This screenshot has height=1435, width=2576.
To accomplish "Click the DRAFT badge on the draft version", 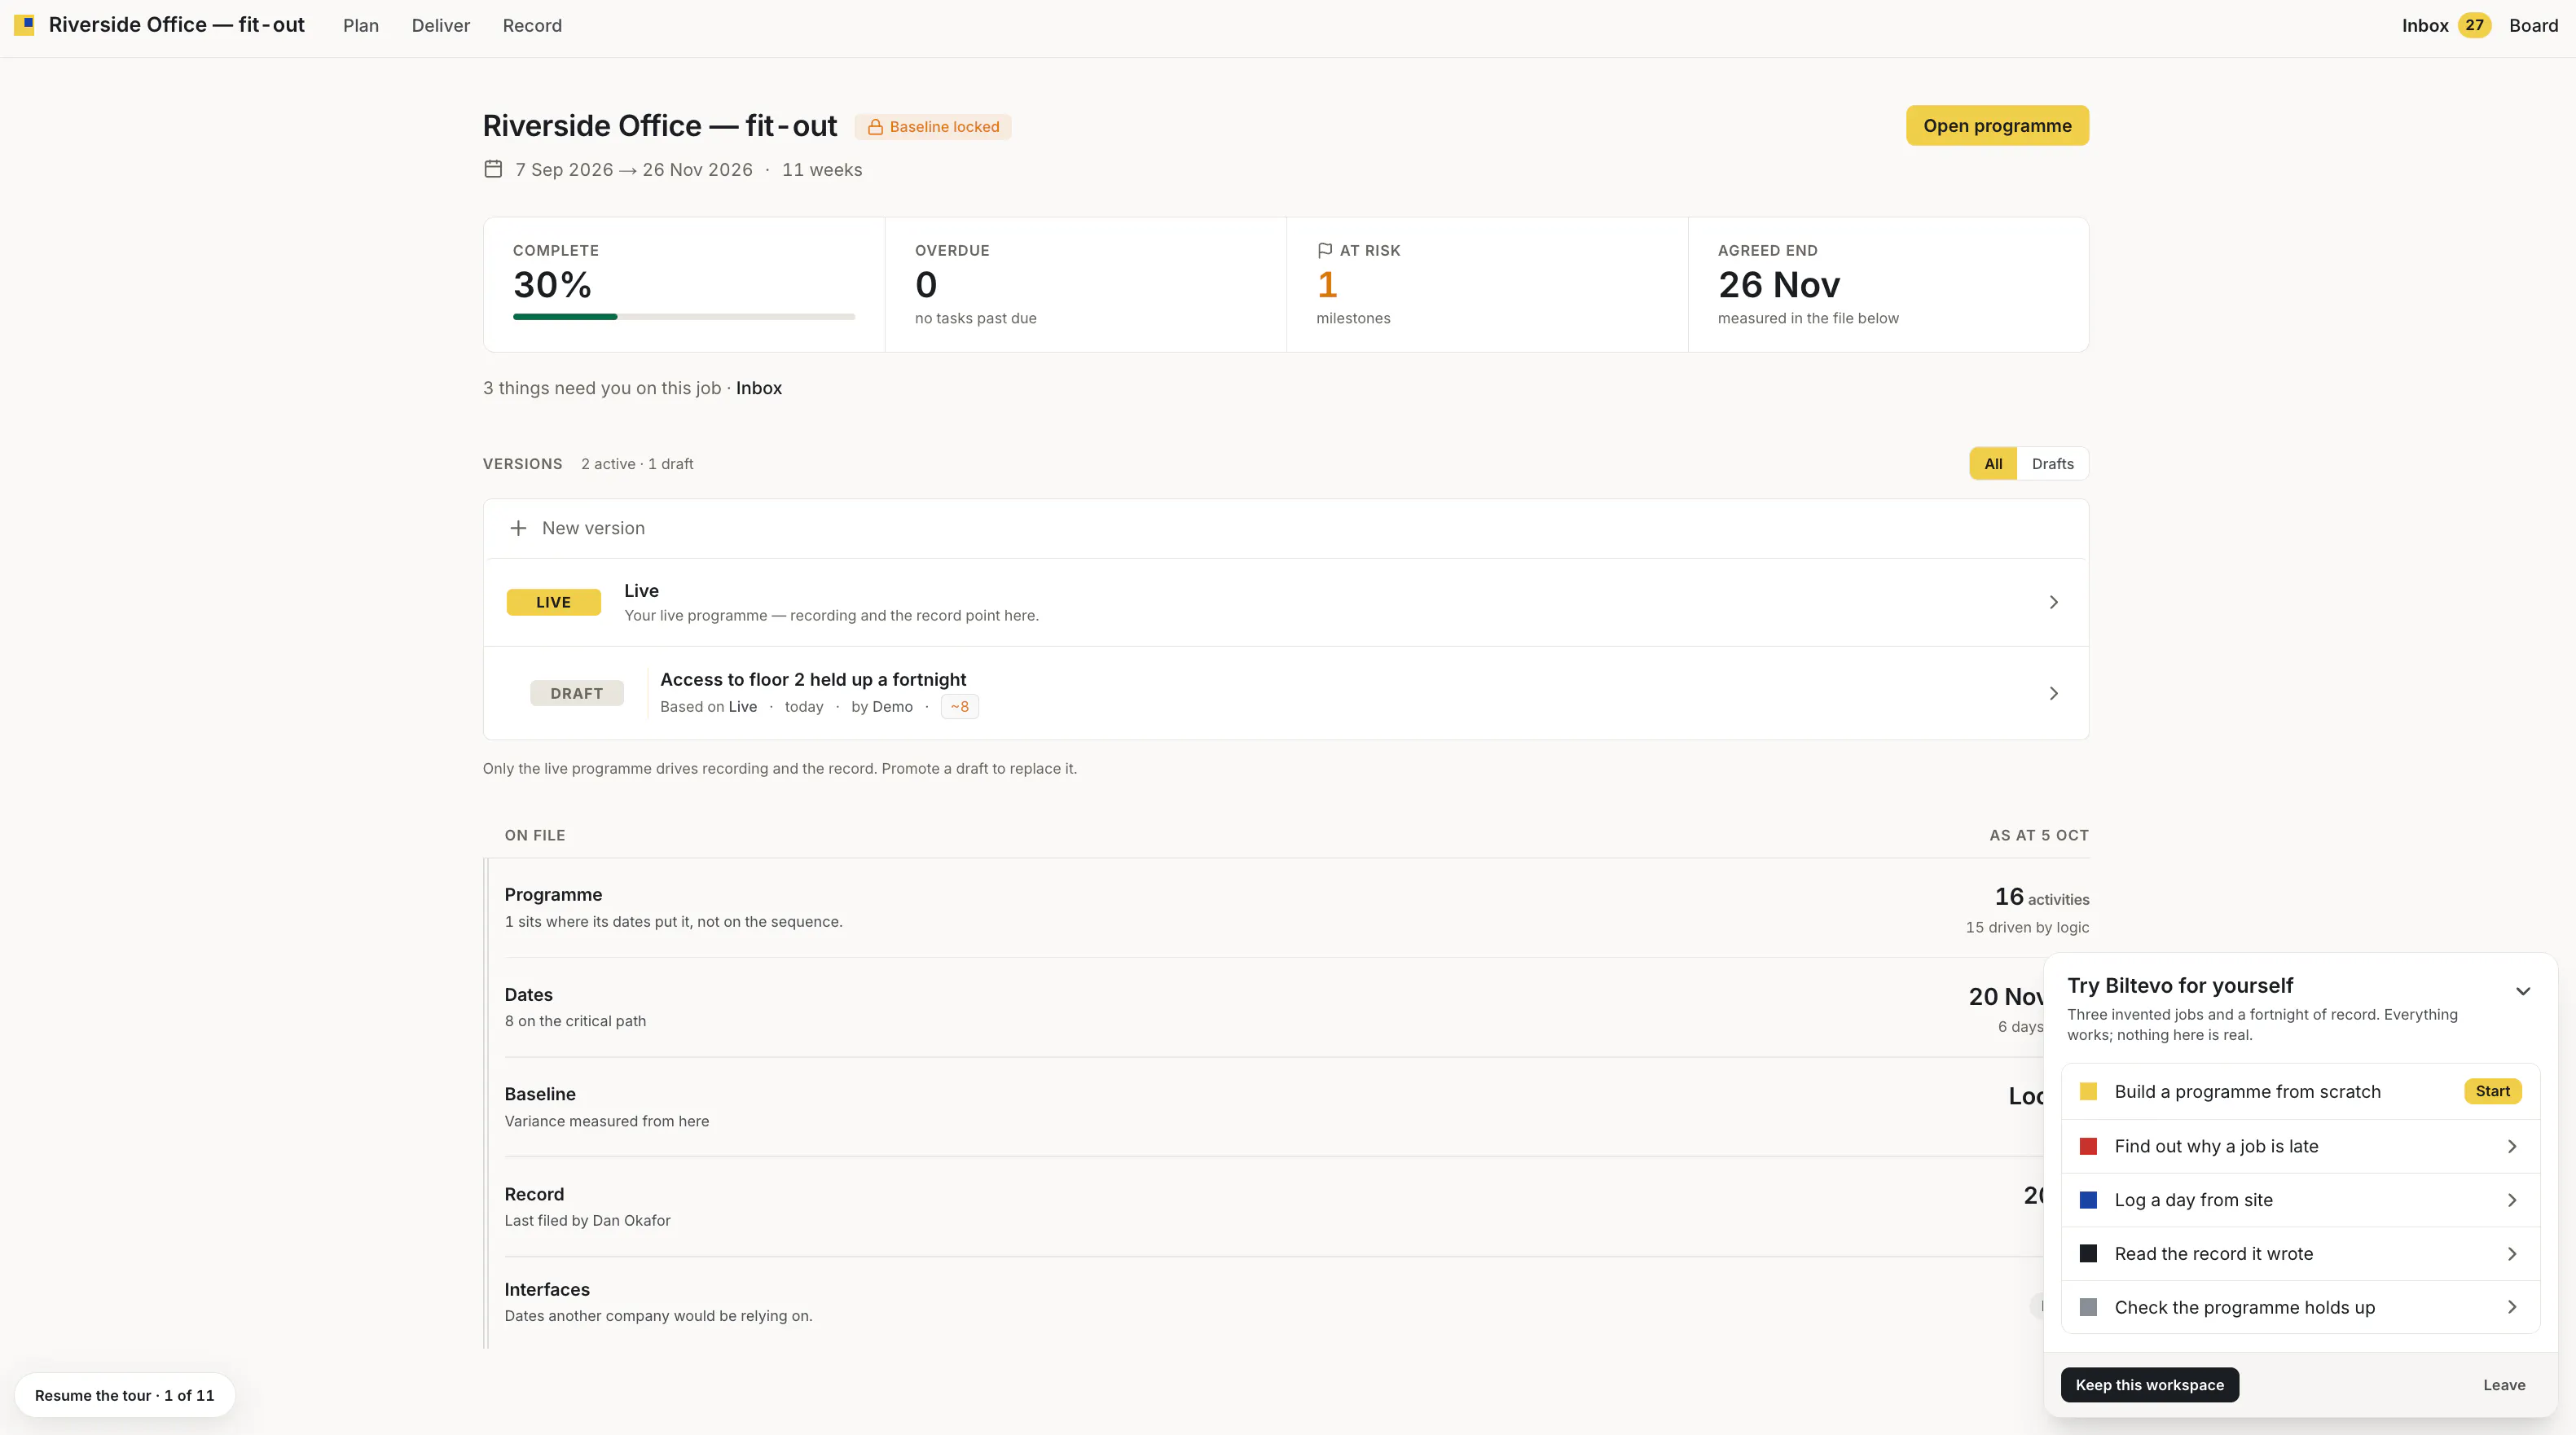I will click(x=576, y=693).
